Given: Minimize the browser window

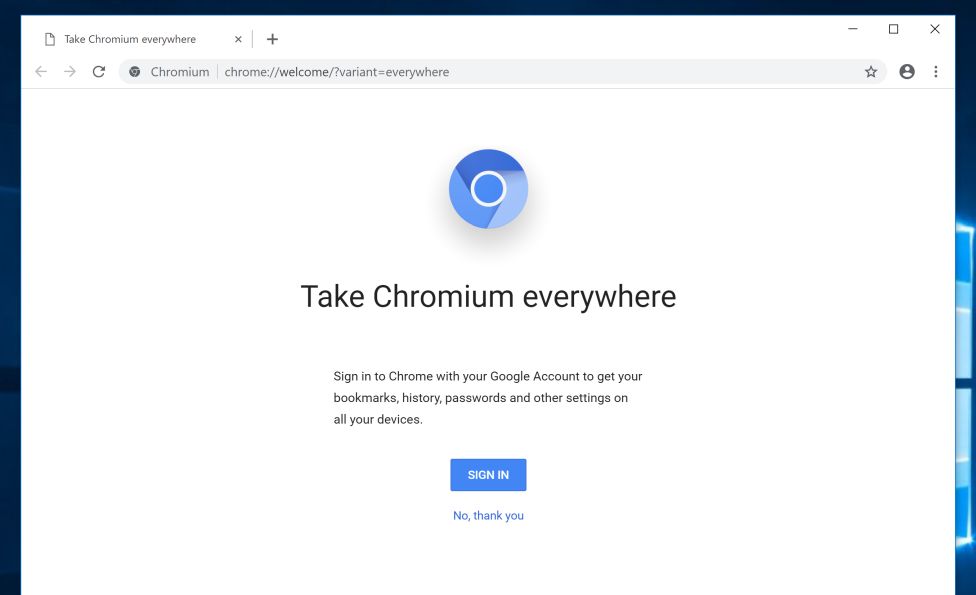Looking at the screenshot, I should (x=851, y=29).
